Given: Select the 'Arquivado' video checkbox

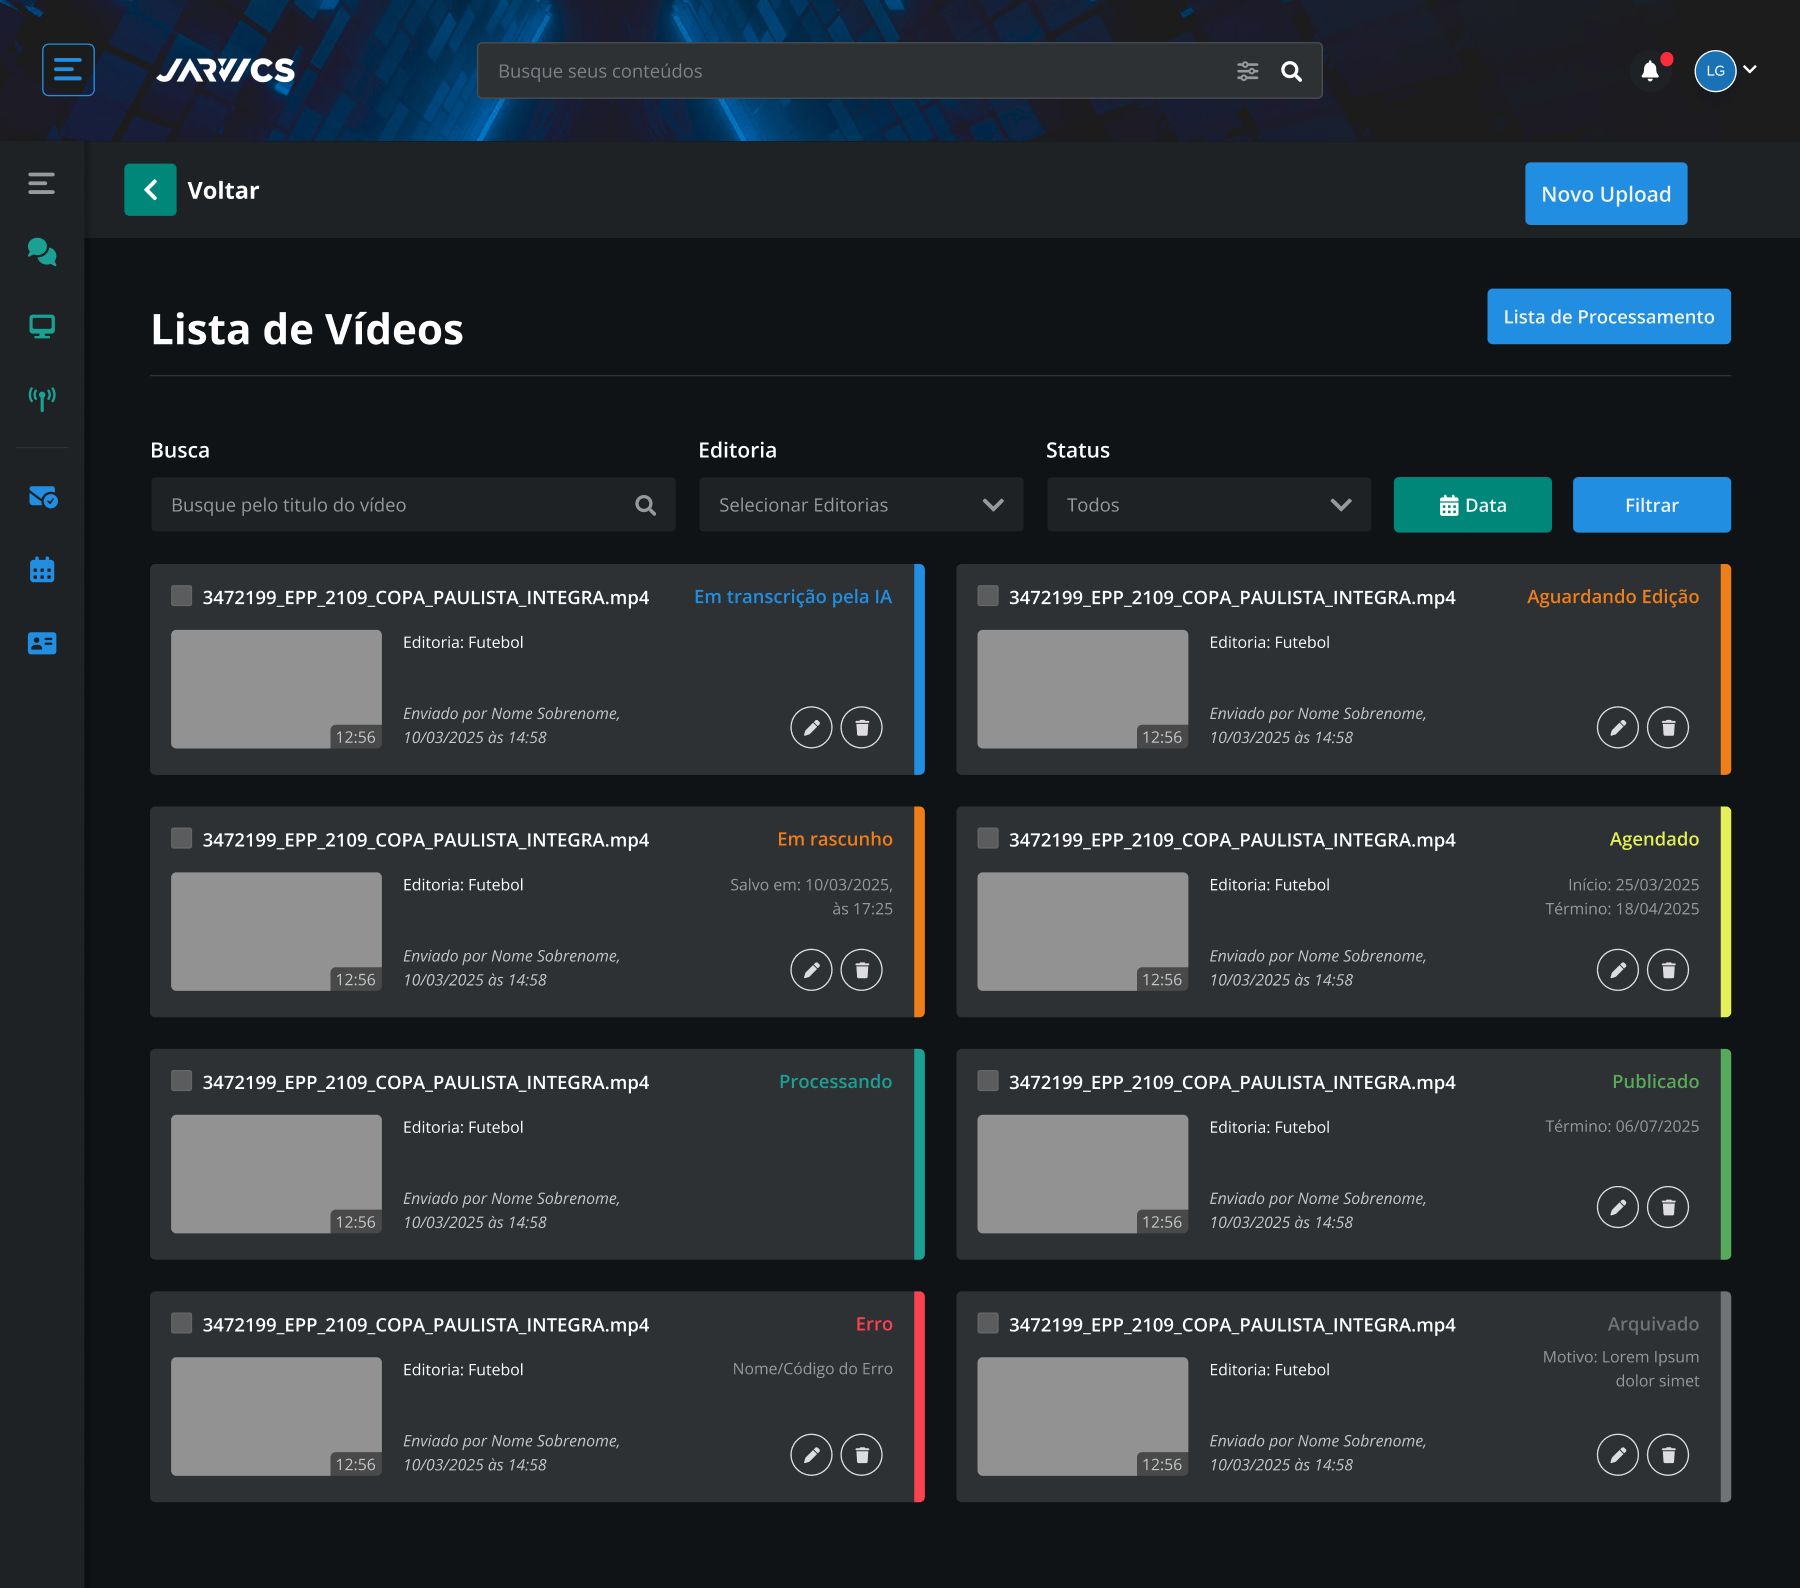Looking at the screenshot, I should tap(988, 1323).
